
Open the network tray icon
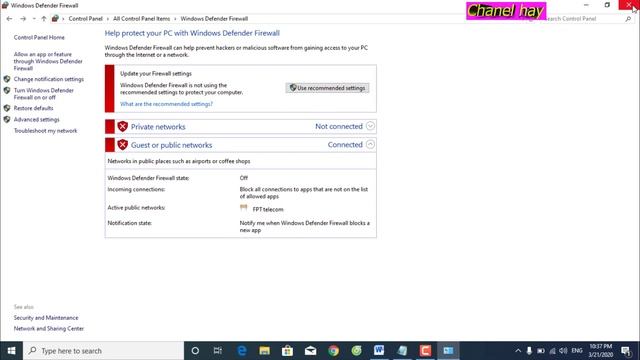(x=552, y=351)
